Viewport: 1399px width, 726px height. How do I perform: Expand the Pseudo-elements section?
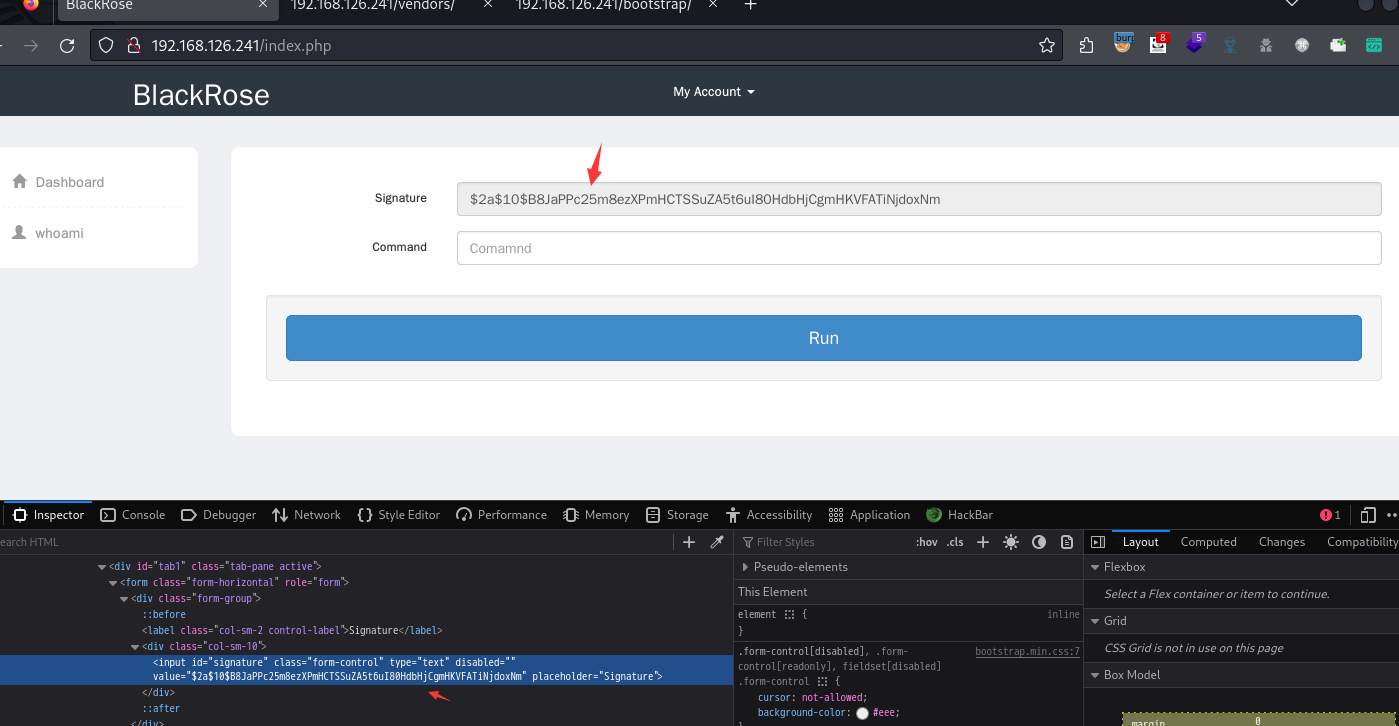coord(745,567)
